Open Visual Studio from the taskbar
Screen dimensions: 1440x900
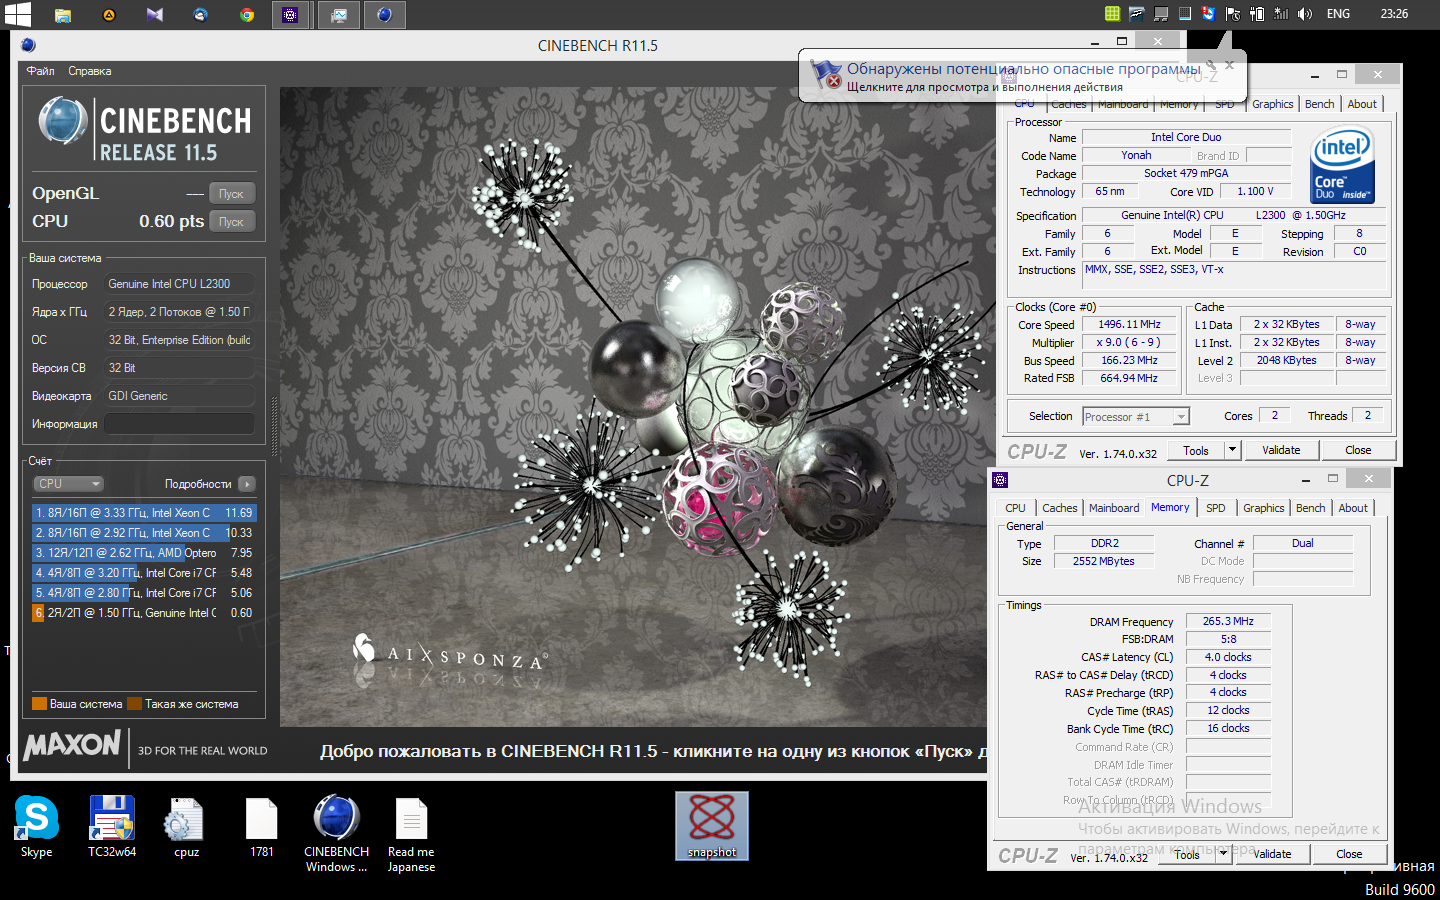(155, 15)
